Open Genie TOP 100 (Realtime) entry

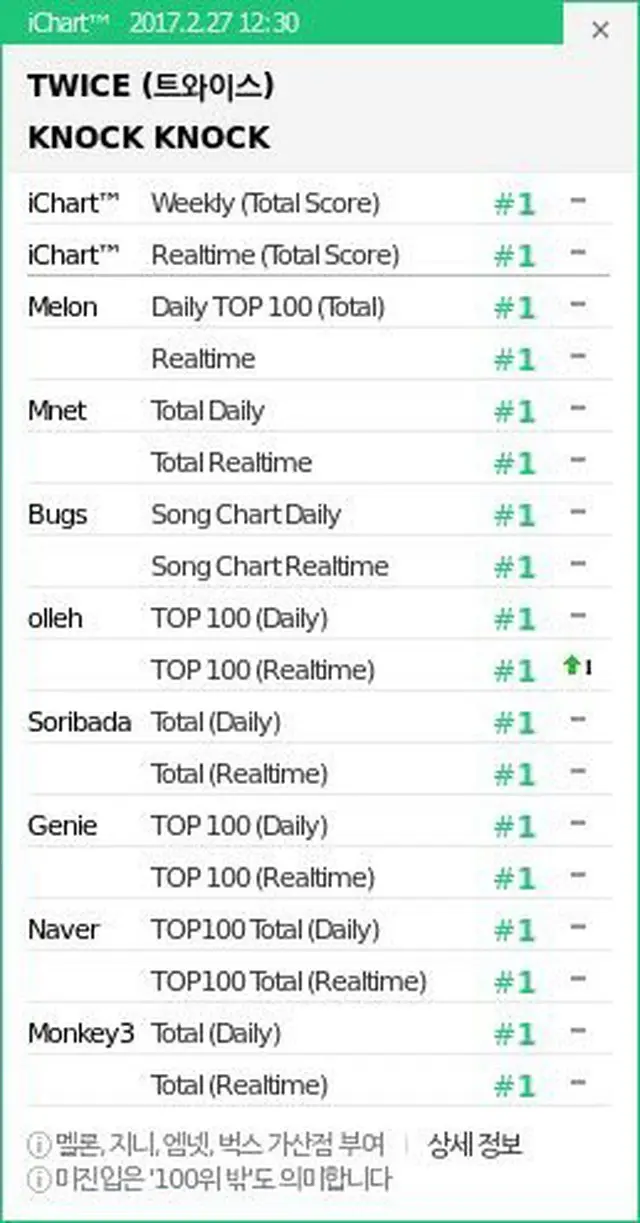[x=318, y=878]
